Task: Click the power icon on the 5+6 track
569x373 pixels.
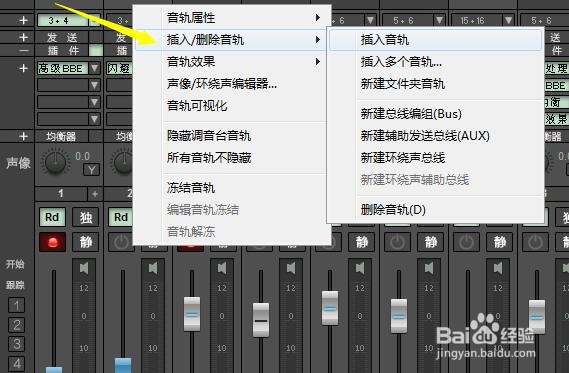Action: click(x=397, y=242)
